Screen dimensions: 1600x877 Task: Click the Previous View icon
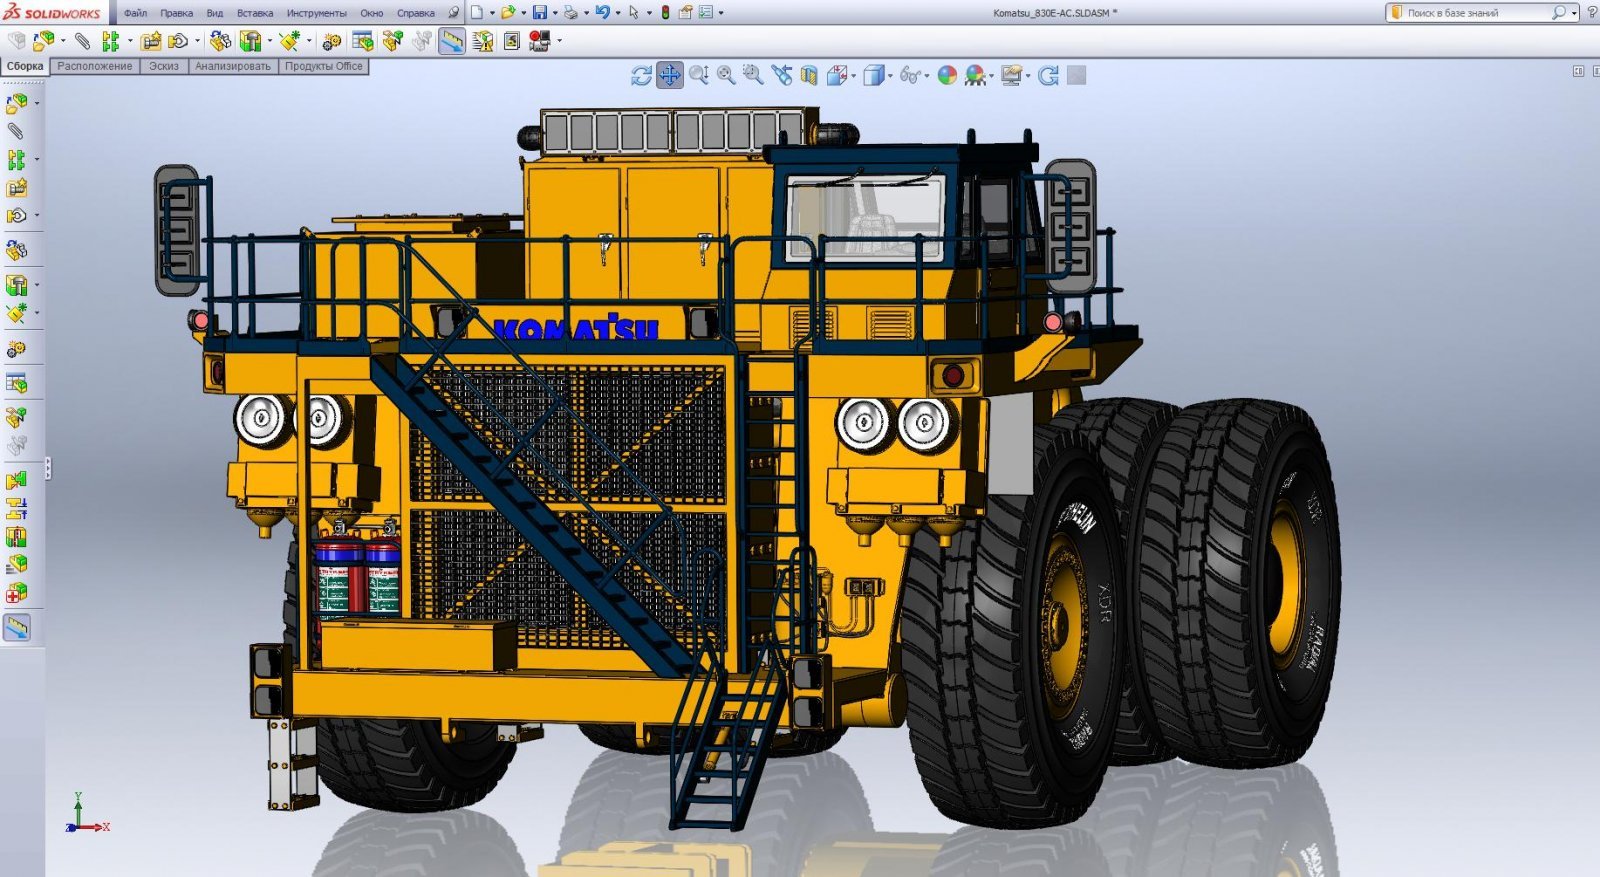(782, 75)
